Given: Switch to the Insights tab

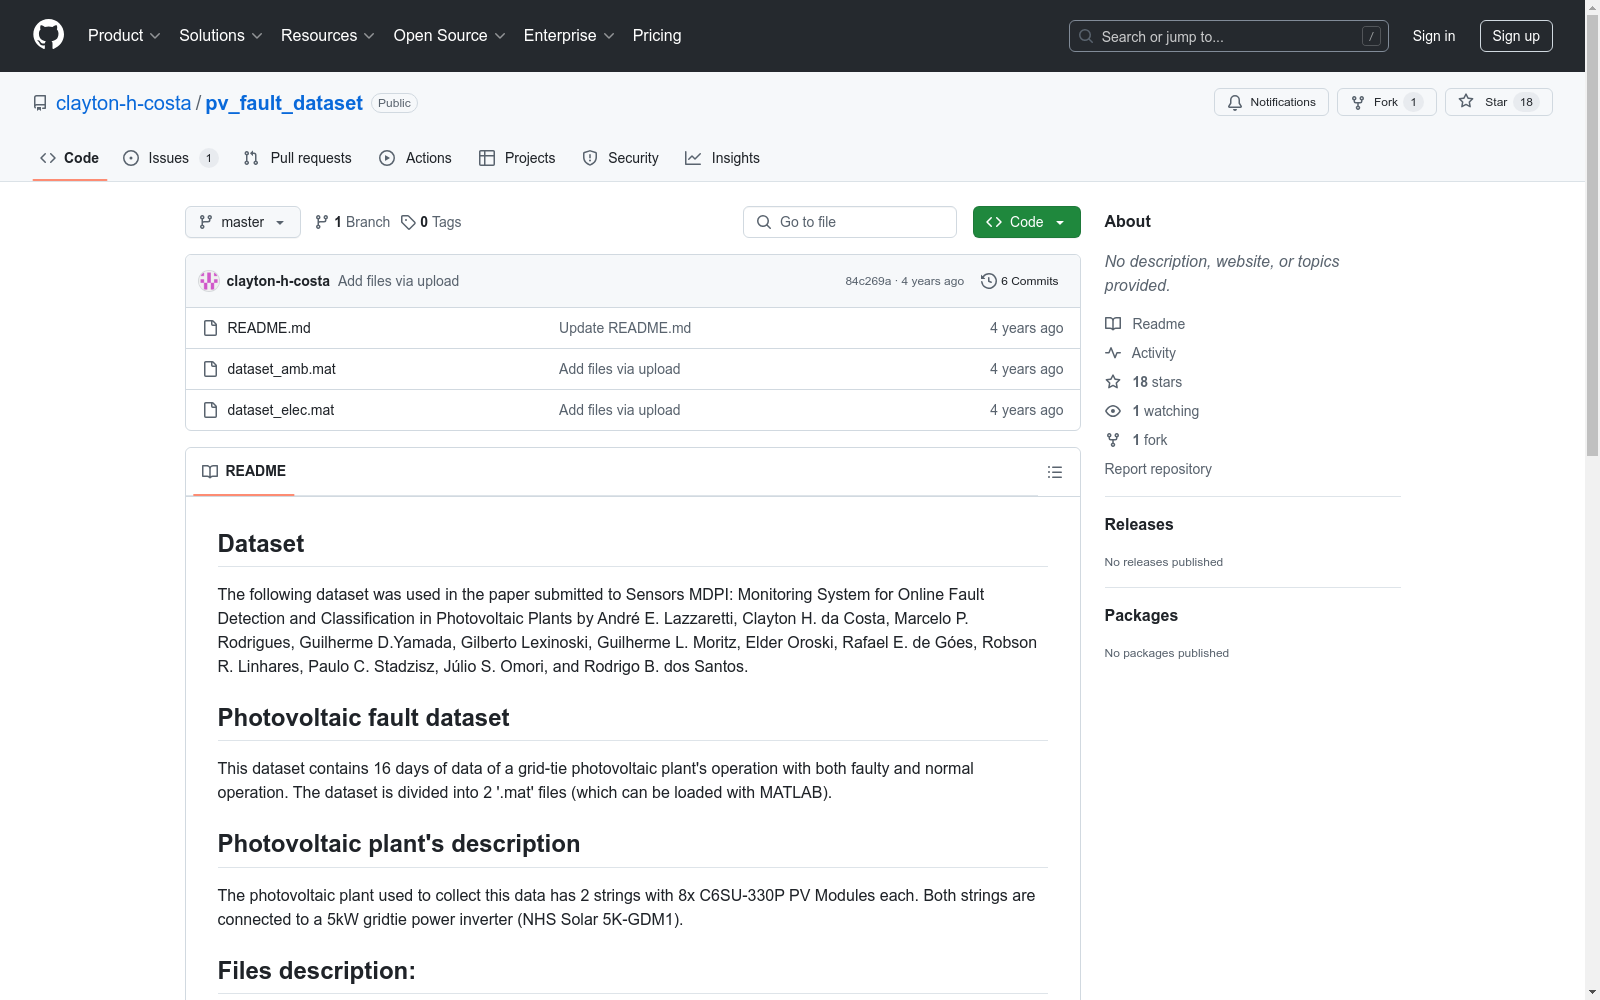Looking at the screenshot, I should click(723, 158).
